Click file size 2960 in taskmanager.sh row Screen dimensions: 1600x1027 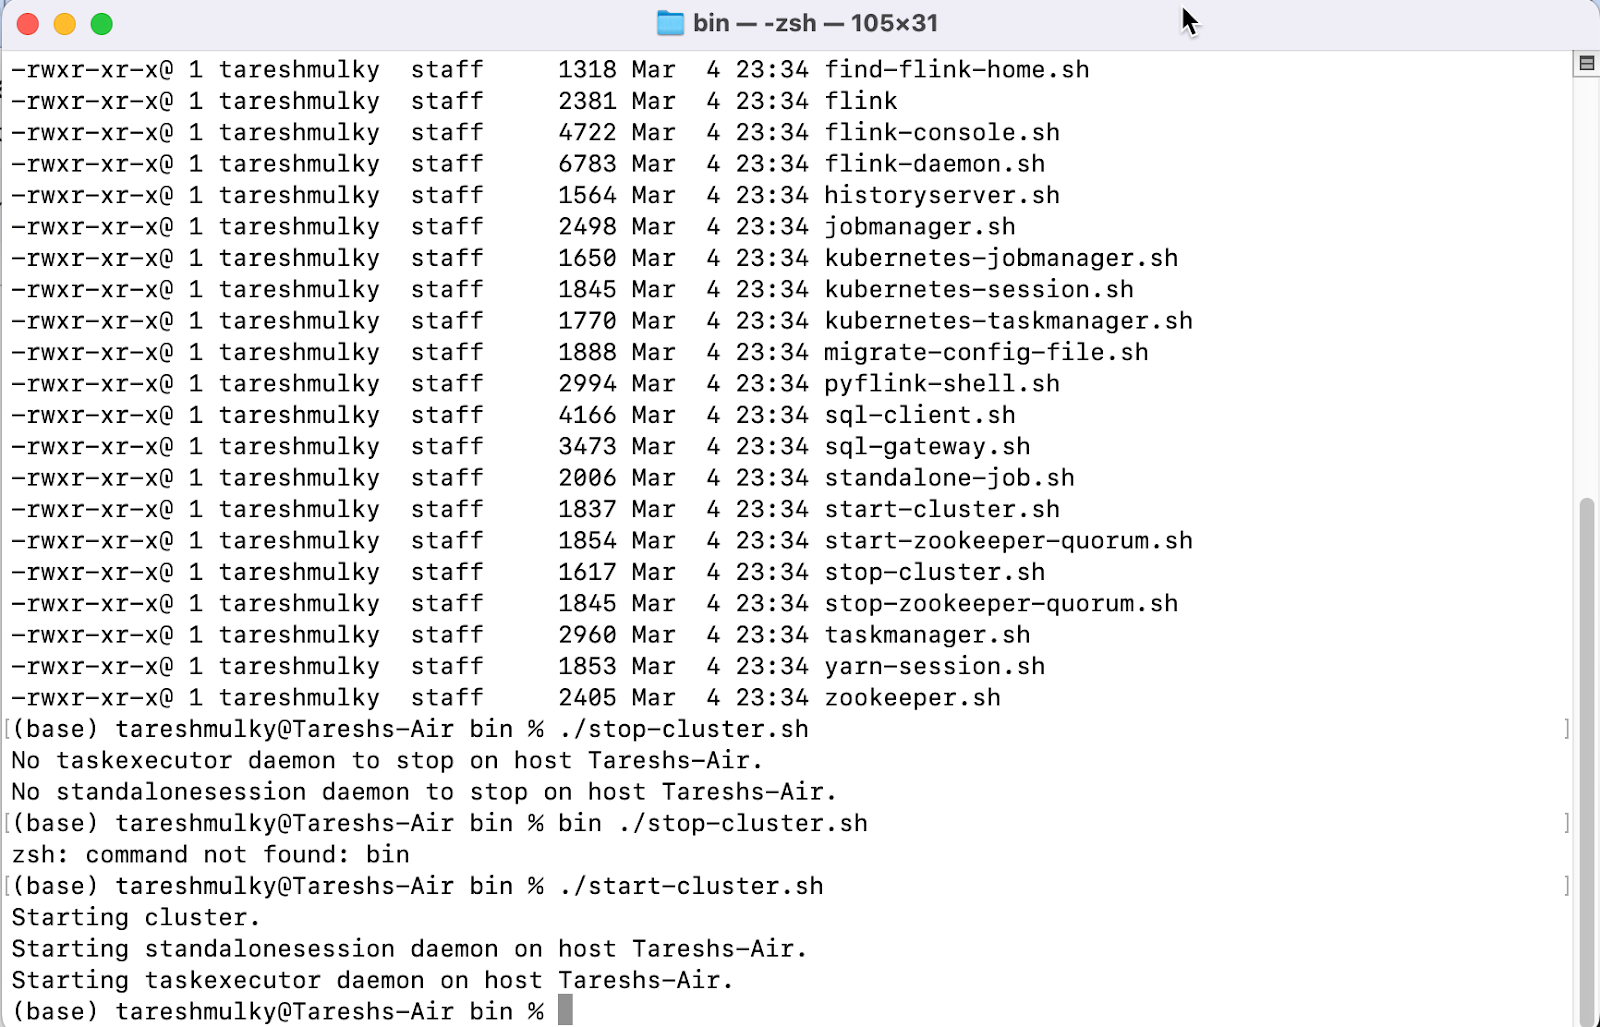pyautogui.click(x=588, y=635)
